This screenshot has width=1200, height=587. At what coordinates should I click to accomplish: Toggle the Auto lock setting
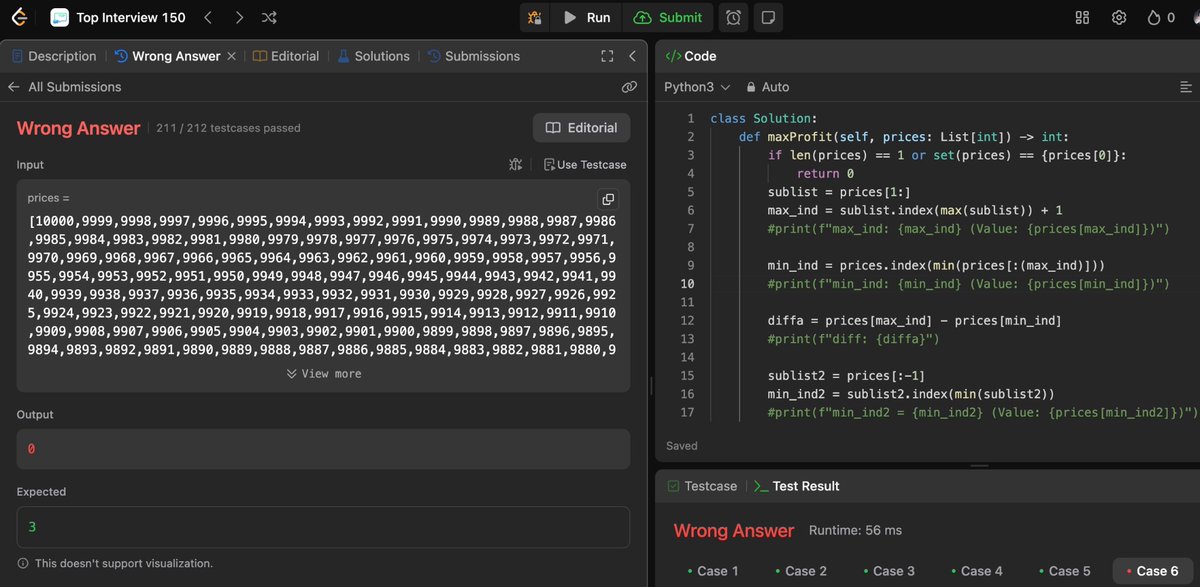pyautogui.click(x=767, y=87)
